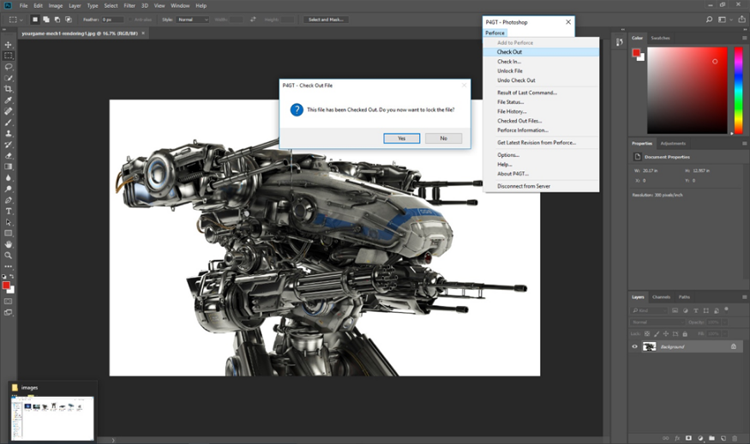Open the Fill dropdown arrow
The height and width of the screenshot is (444, 750).
[x=724, y=334]
